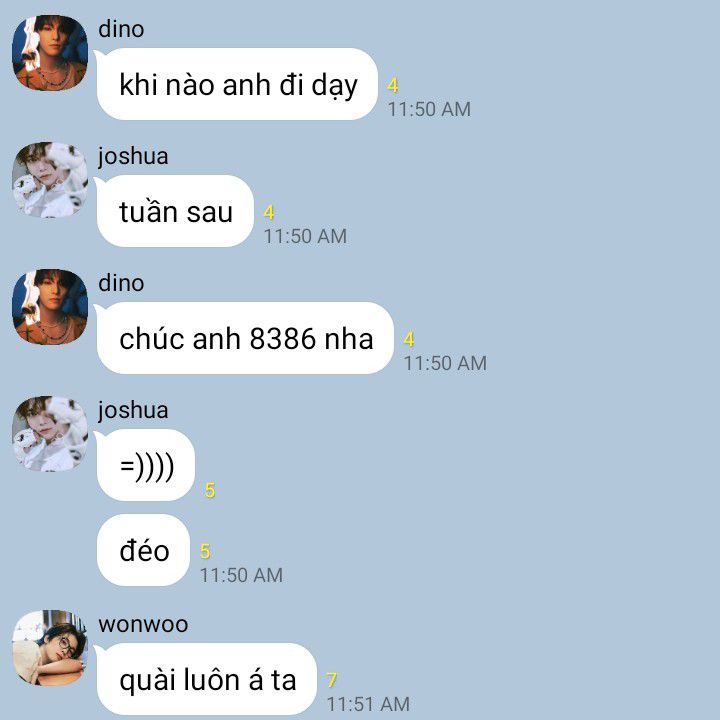Tap the name 'joshua' above 'tuần sau'
The height and width of the screenshot is (720, 720).
(133, 156)
